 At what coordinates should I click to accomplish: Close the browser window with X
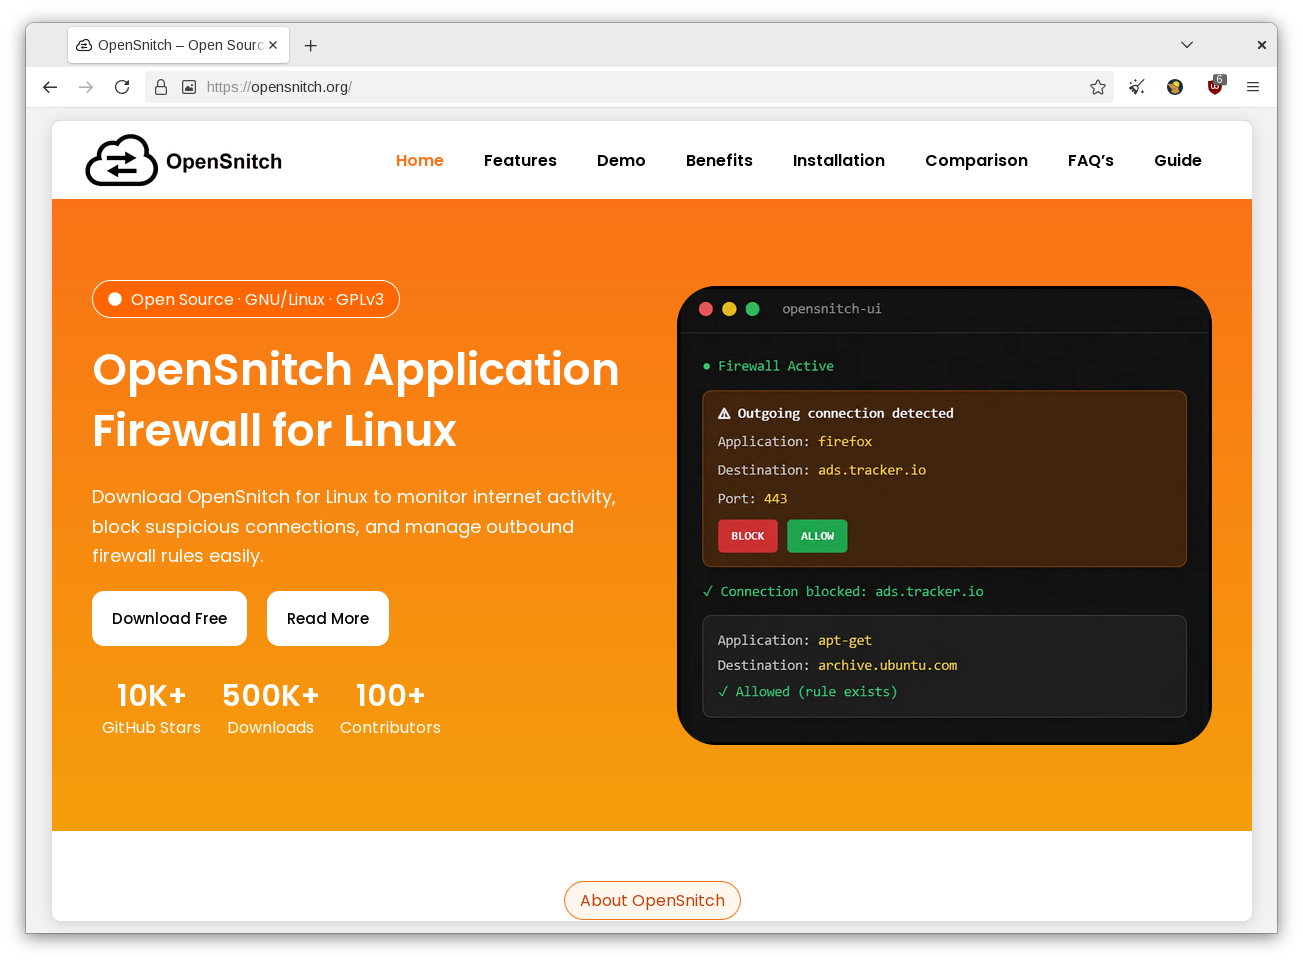(x=1261, y=45)
